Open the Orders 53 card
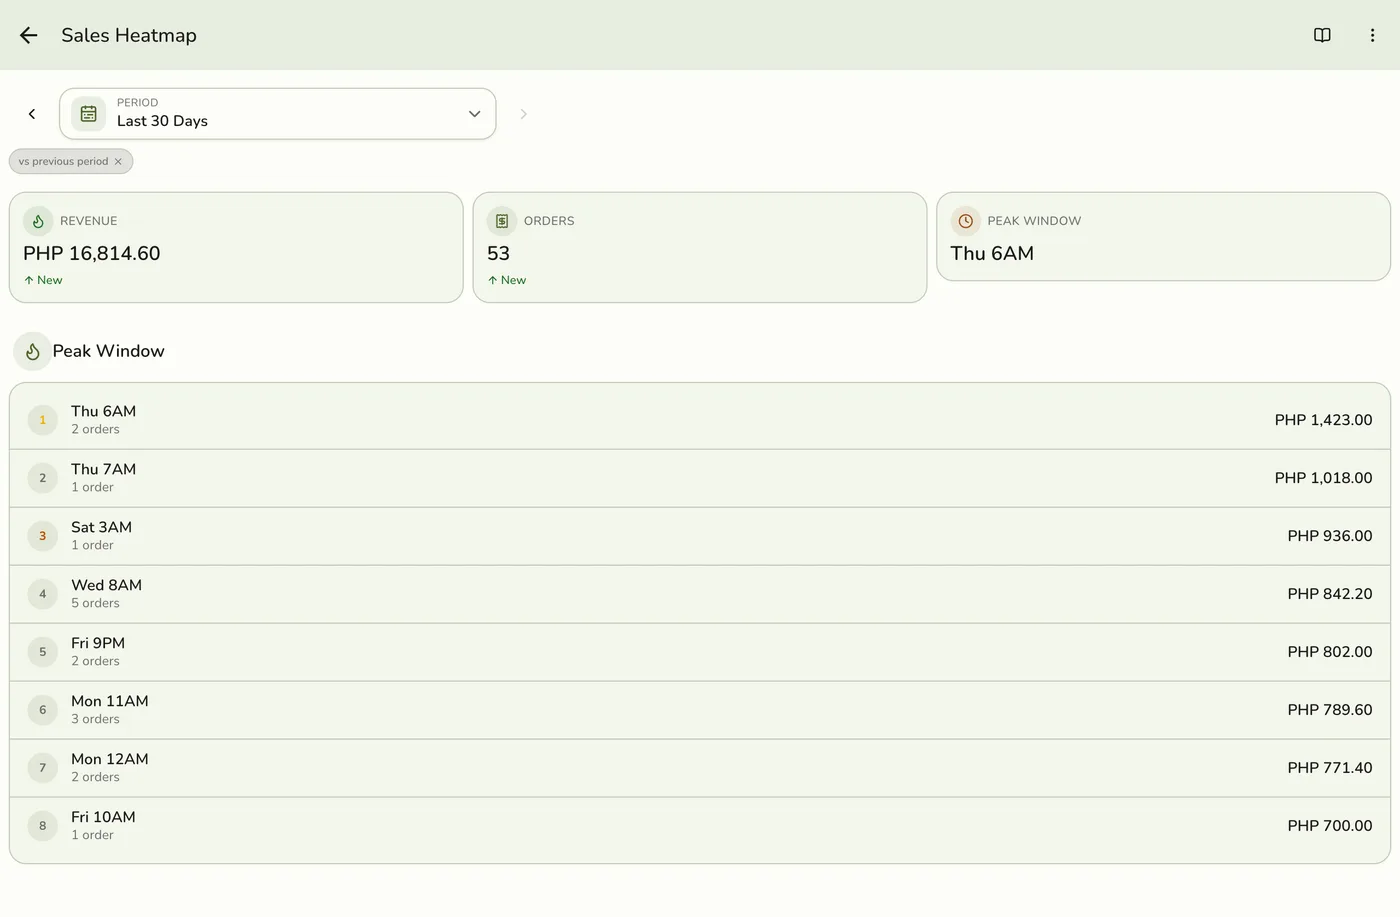The width and height of the screenshot is (1400, 917). tap(700, 248)
